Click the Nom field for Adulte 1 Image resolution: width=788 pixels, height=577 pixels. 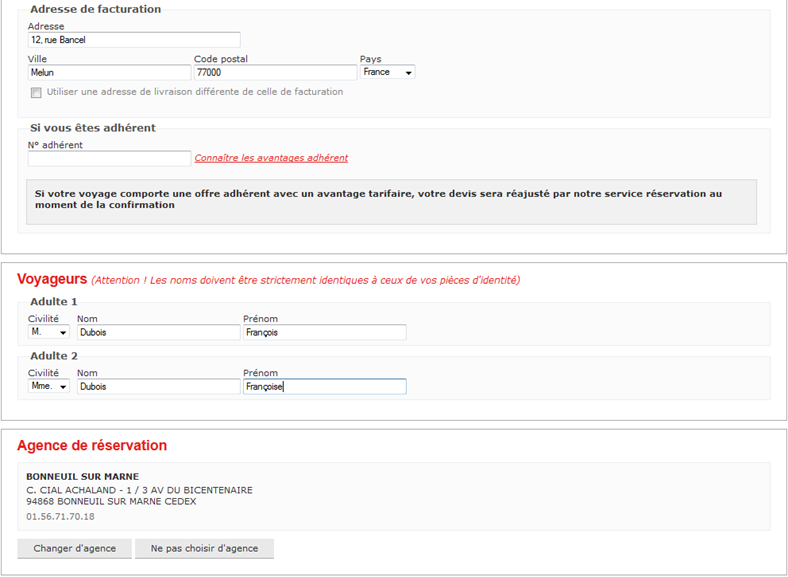[158, 332]
